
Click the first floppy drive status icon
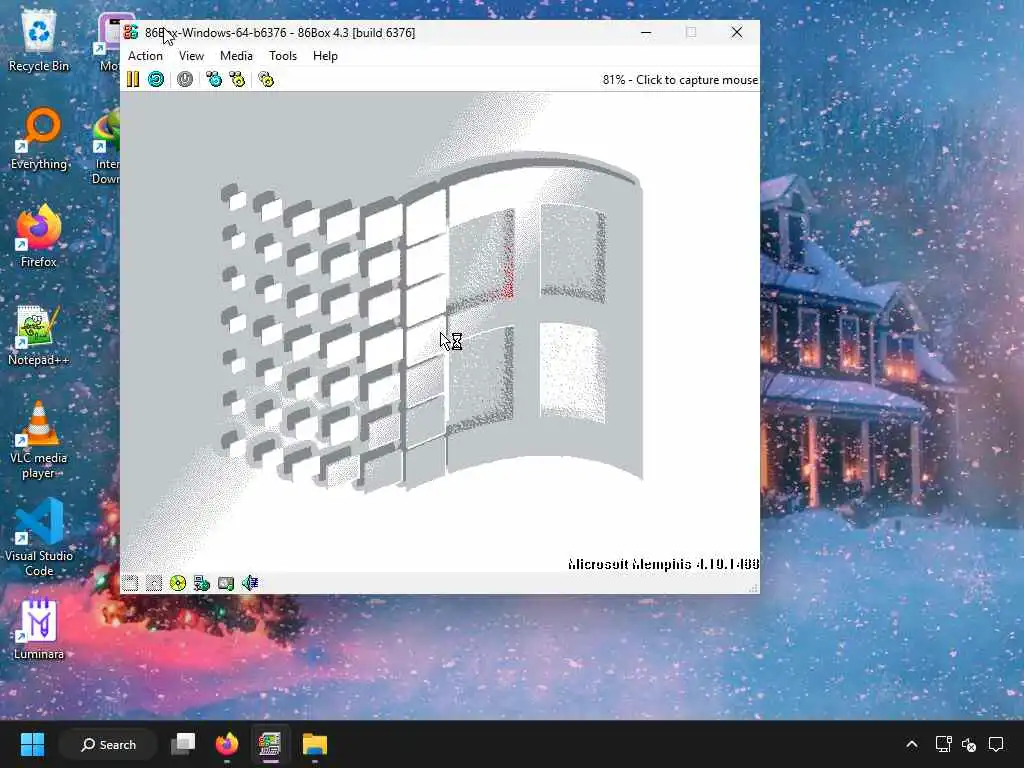click(x=130, y=583)
